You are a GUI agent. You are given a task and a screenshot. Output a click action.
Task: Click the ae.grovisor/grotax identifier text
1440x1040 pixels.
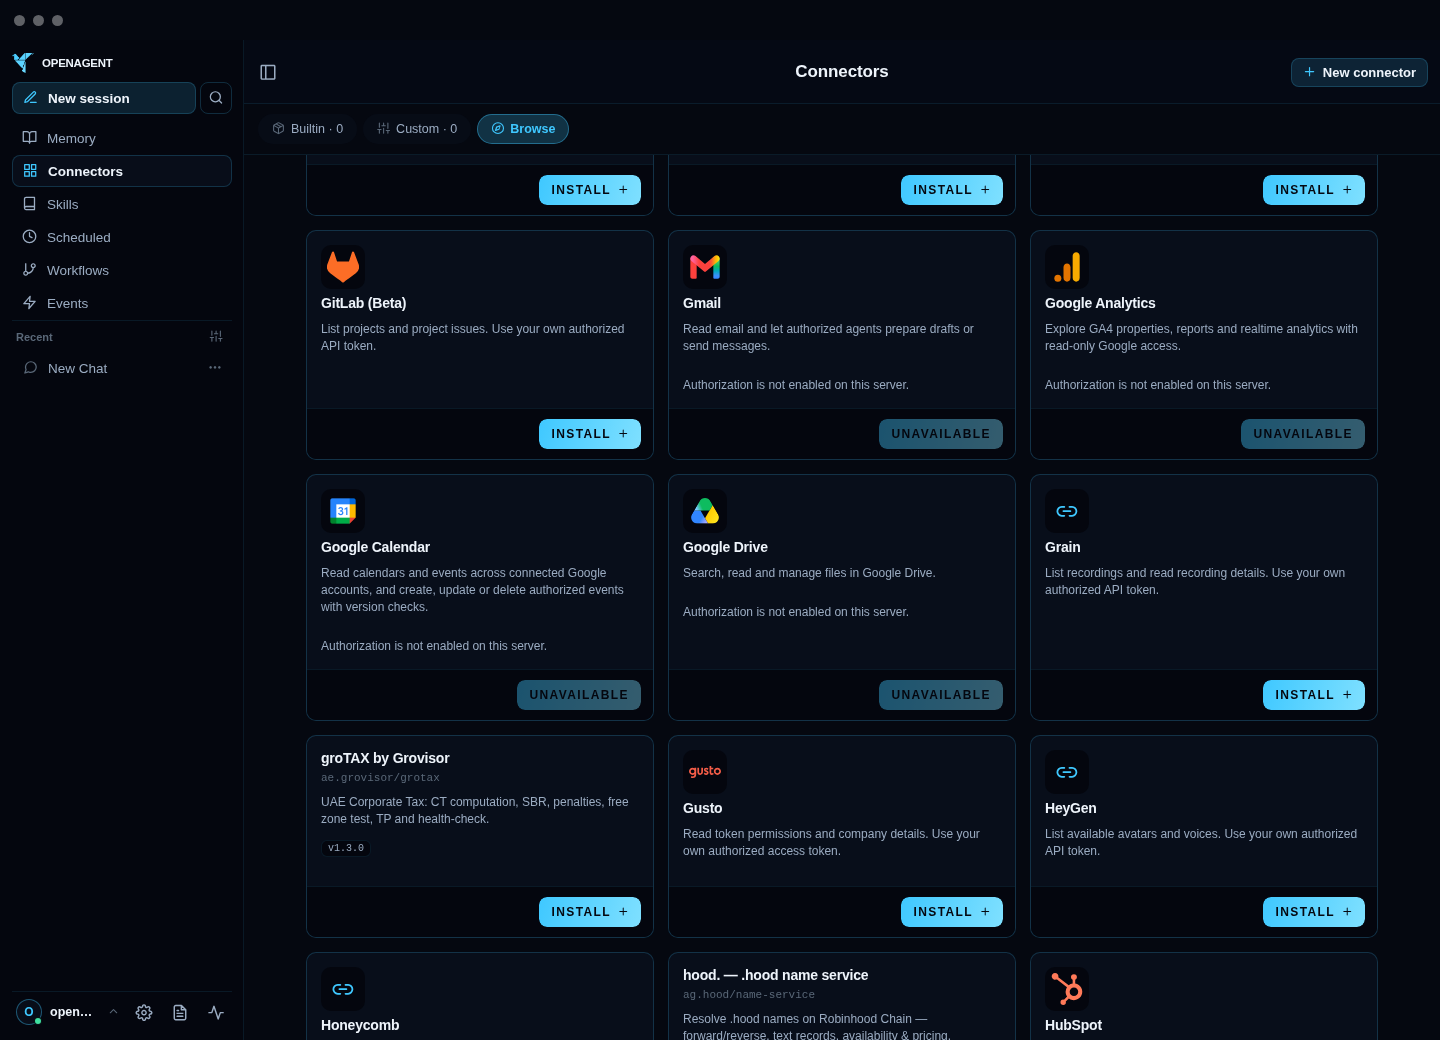pyautogui.click(x=380, y=778)
